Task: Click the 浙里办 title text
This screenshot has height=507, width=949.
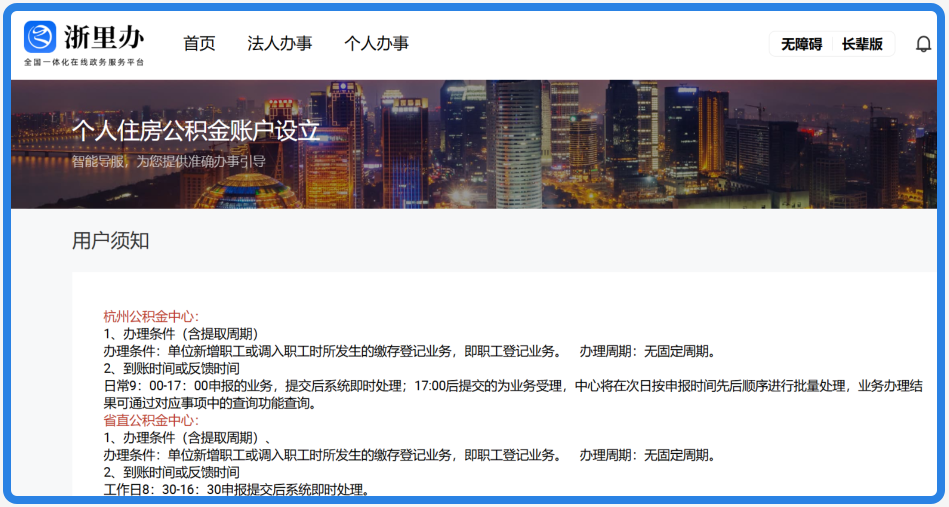Action: [104, 38]
